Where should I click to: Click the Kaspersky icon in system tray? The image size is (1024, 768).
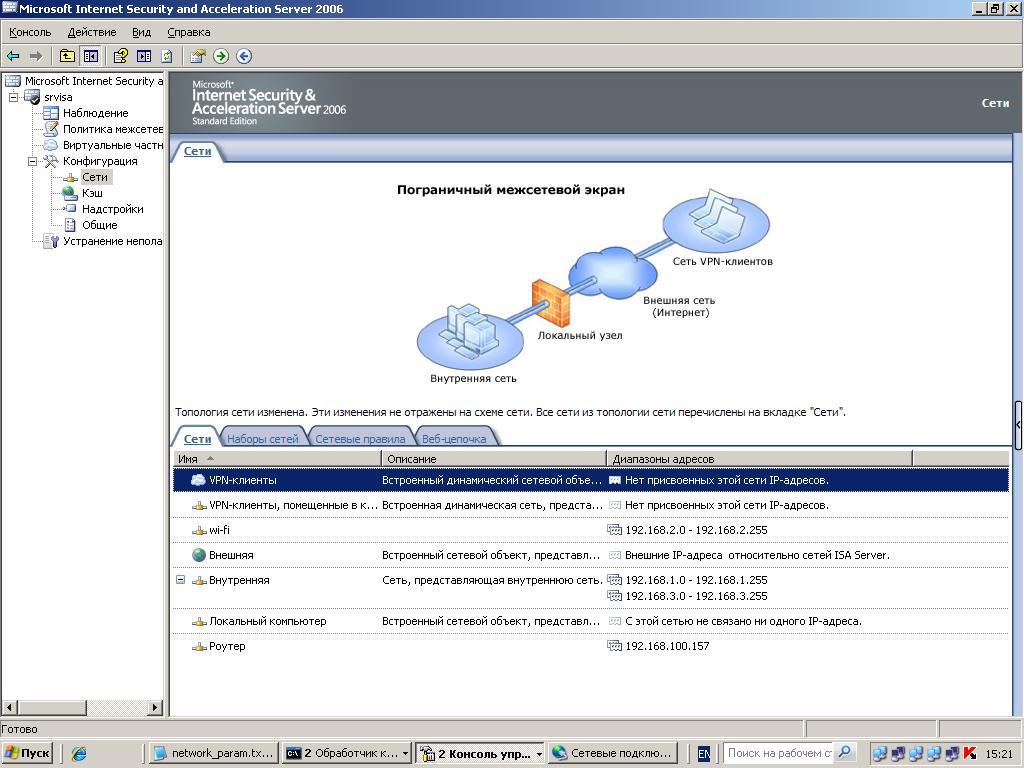pyautogui.click(x=969, y=753)
